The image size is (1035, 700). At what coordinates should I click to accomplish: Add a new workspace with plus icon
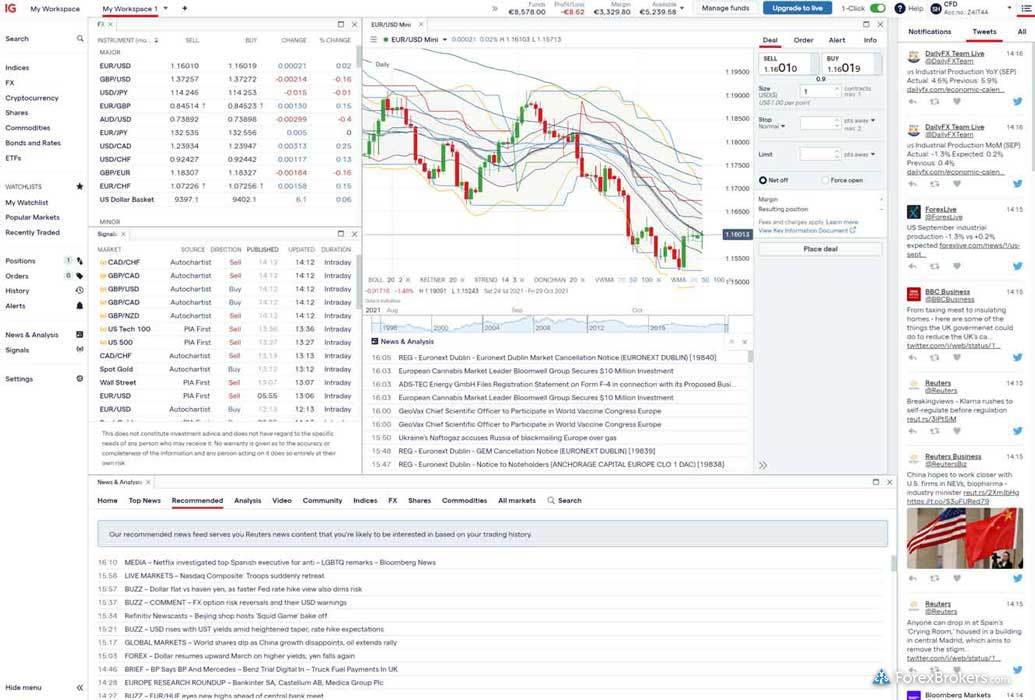(184, 8)
